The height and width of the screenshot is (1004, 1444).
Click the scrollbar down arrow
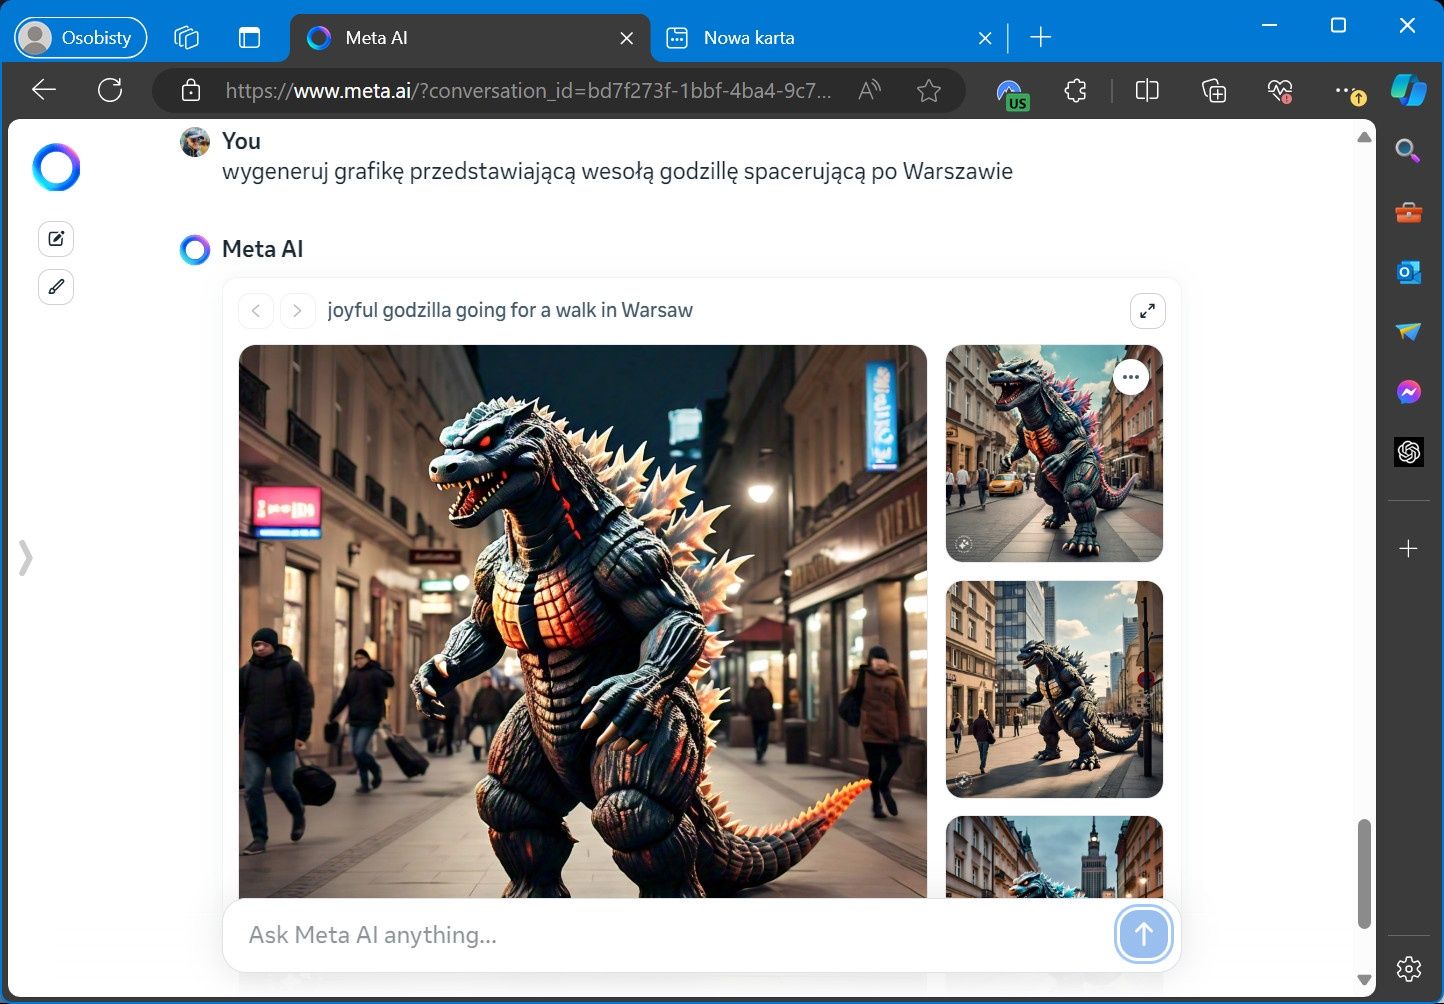click(x=1364, y=980)
